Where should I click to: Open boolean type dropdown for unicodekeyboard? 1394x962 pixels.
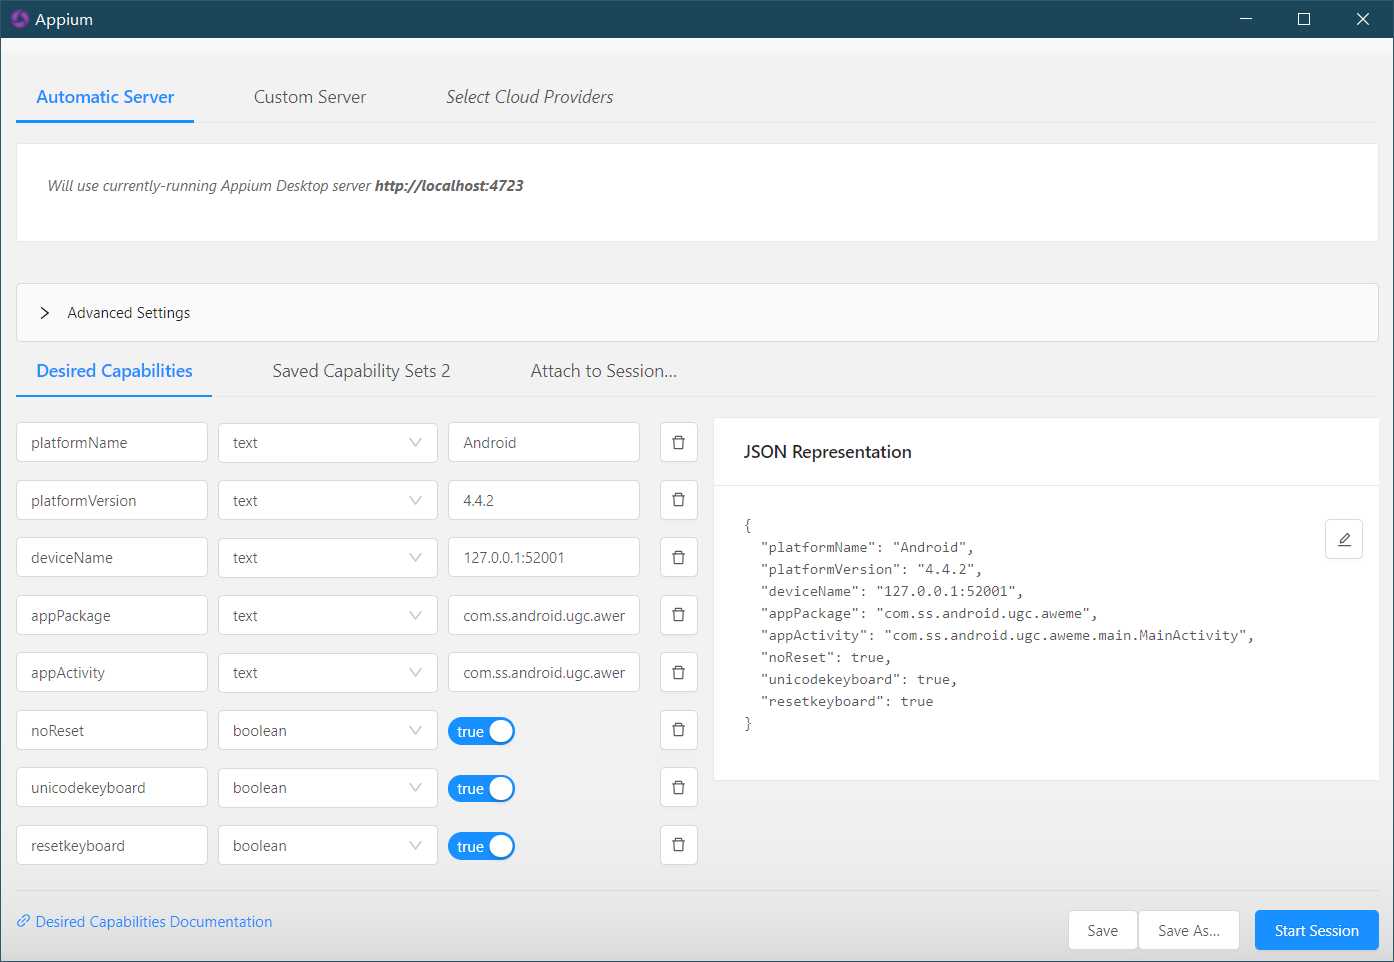[328, 788]
